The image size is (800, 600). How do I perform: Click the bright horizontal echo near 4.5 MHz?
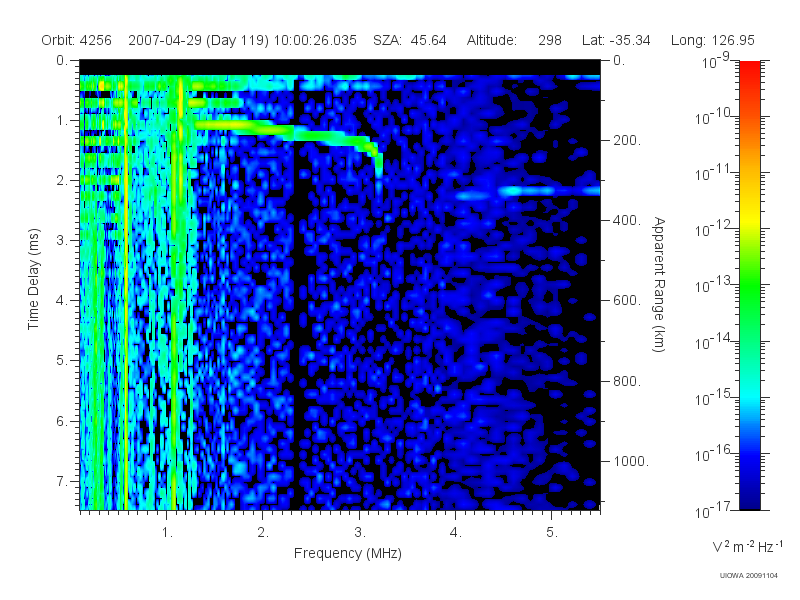(527, 192)
